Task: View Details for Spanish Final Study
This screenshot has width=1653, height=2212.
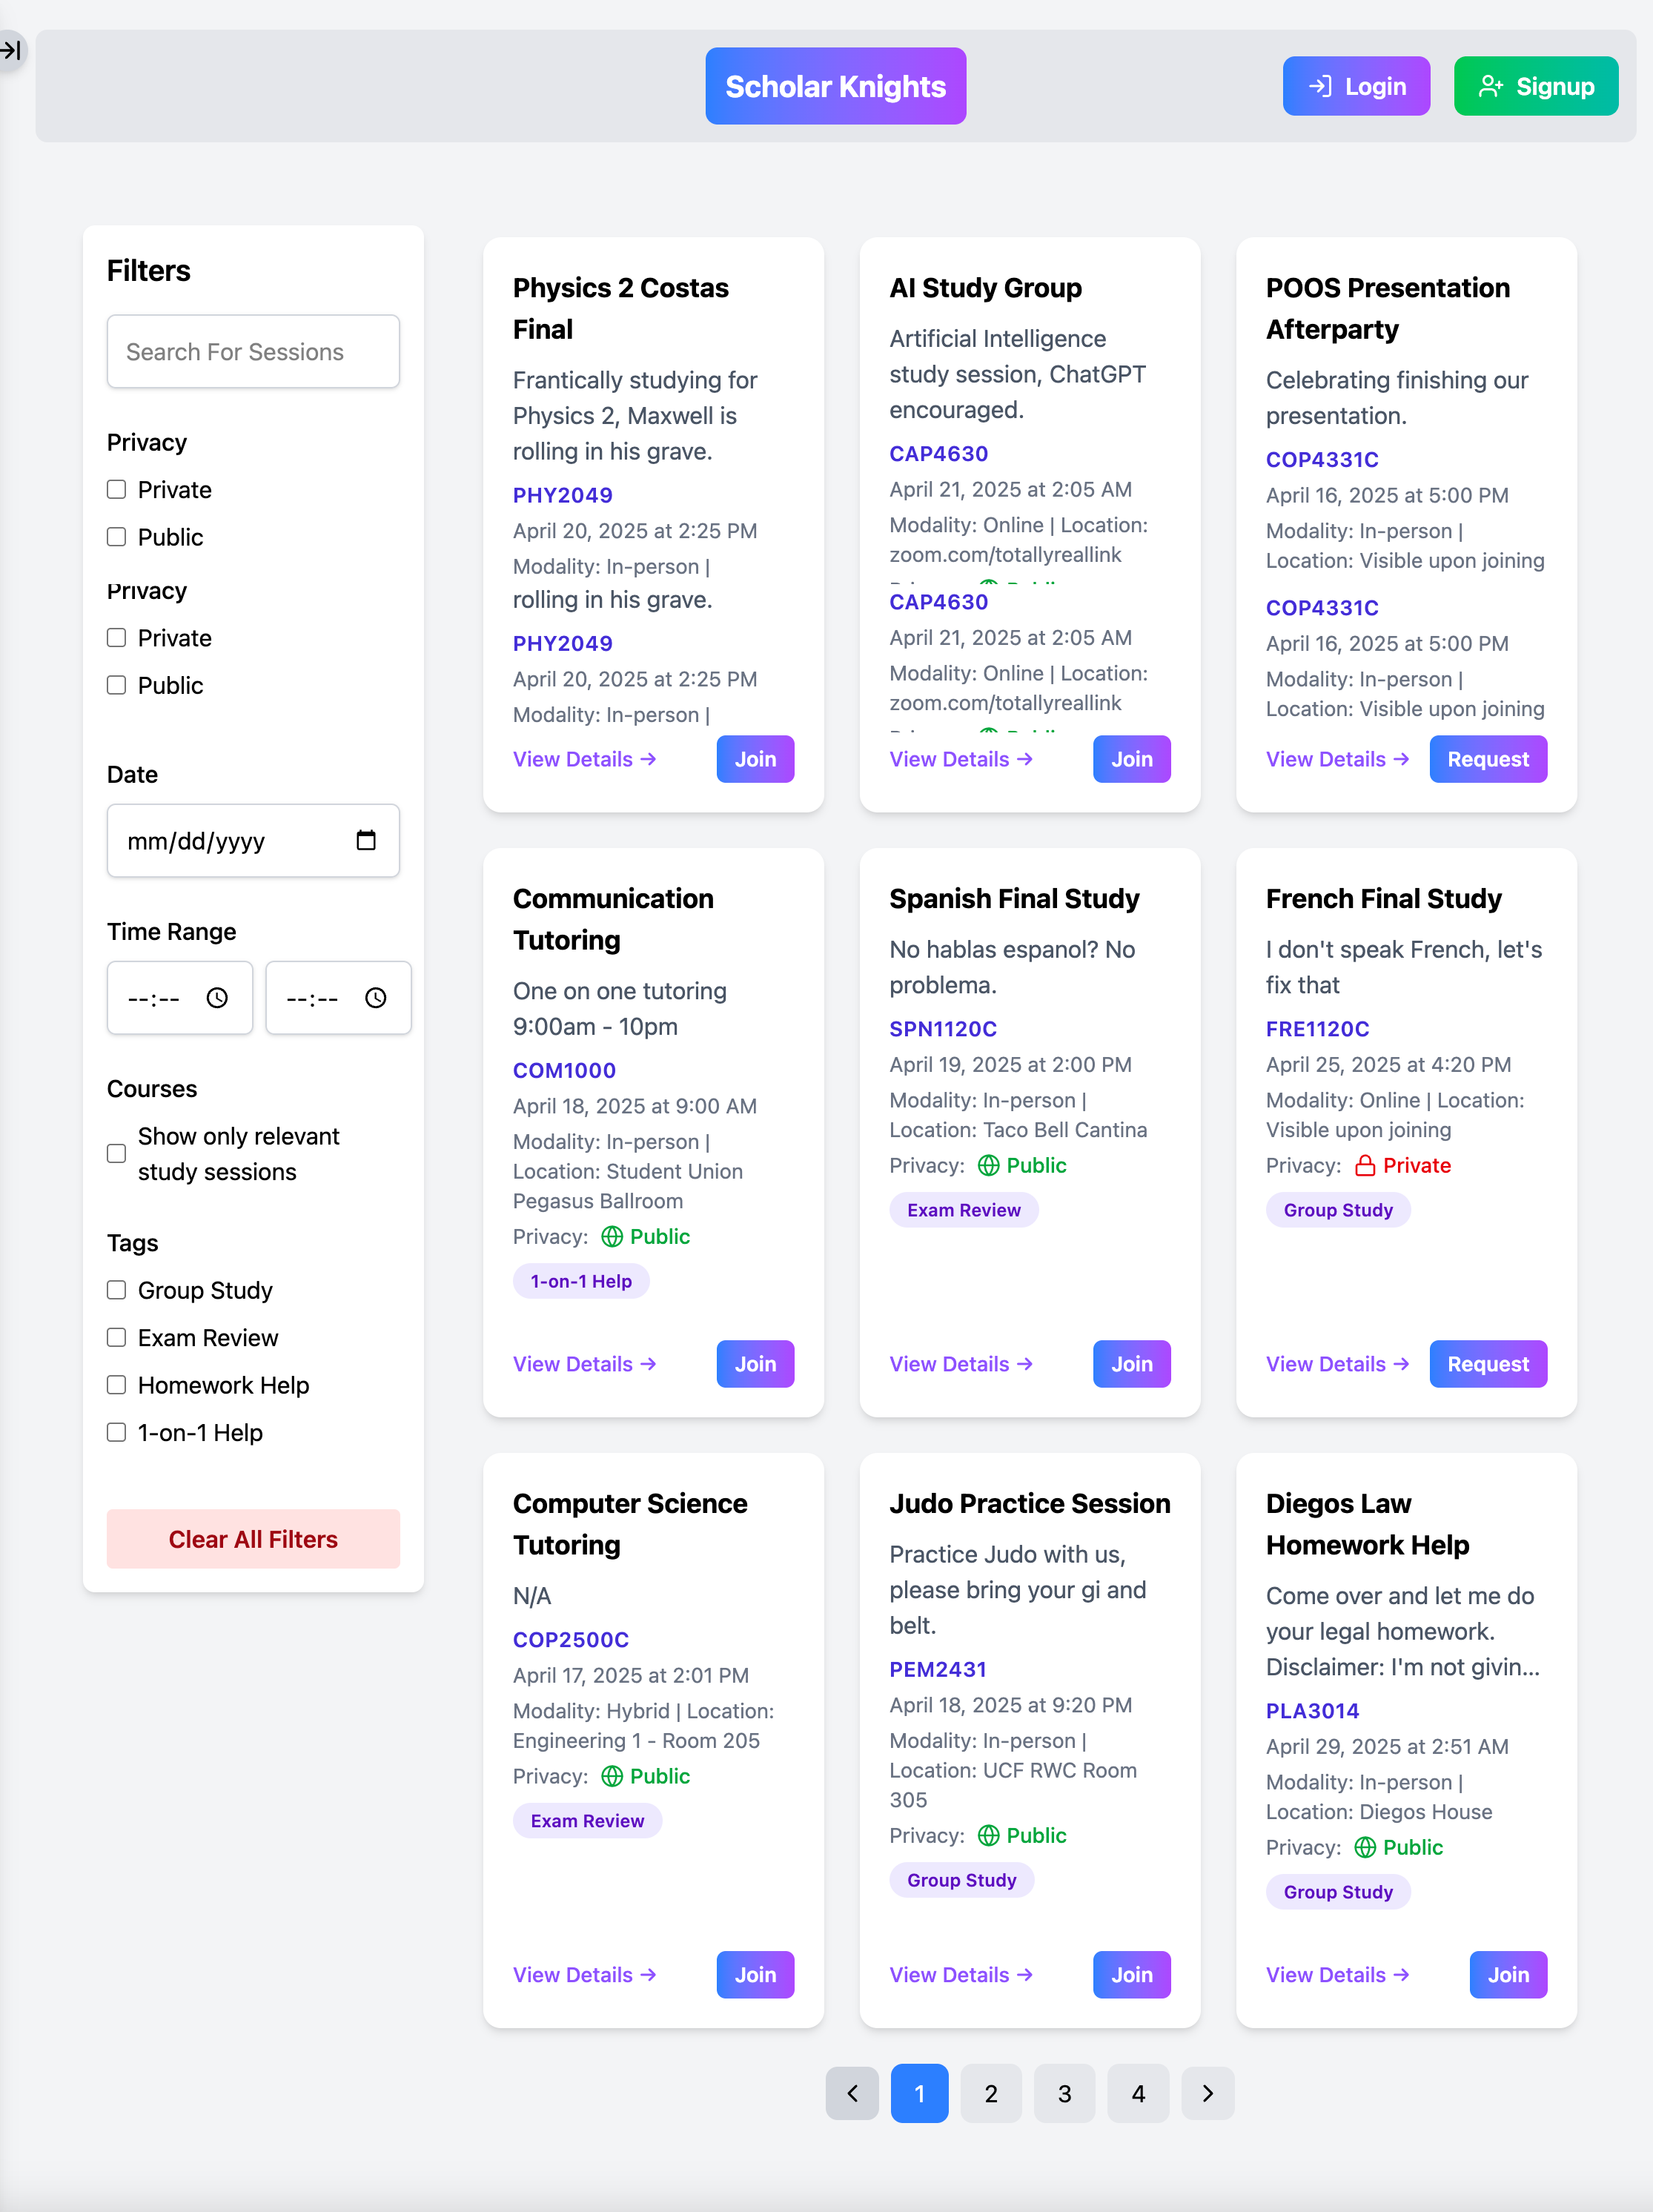Action: coord(961,1364)
